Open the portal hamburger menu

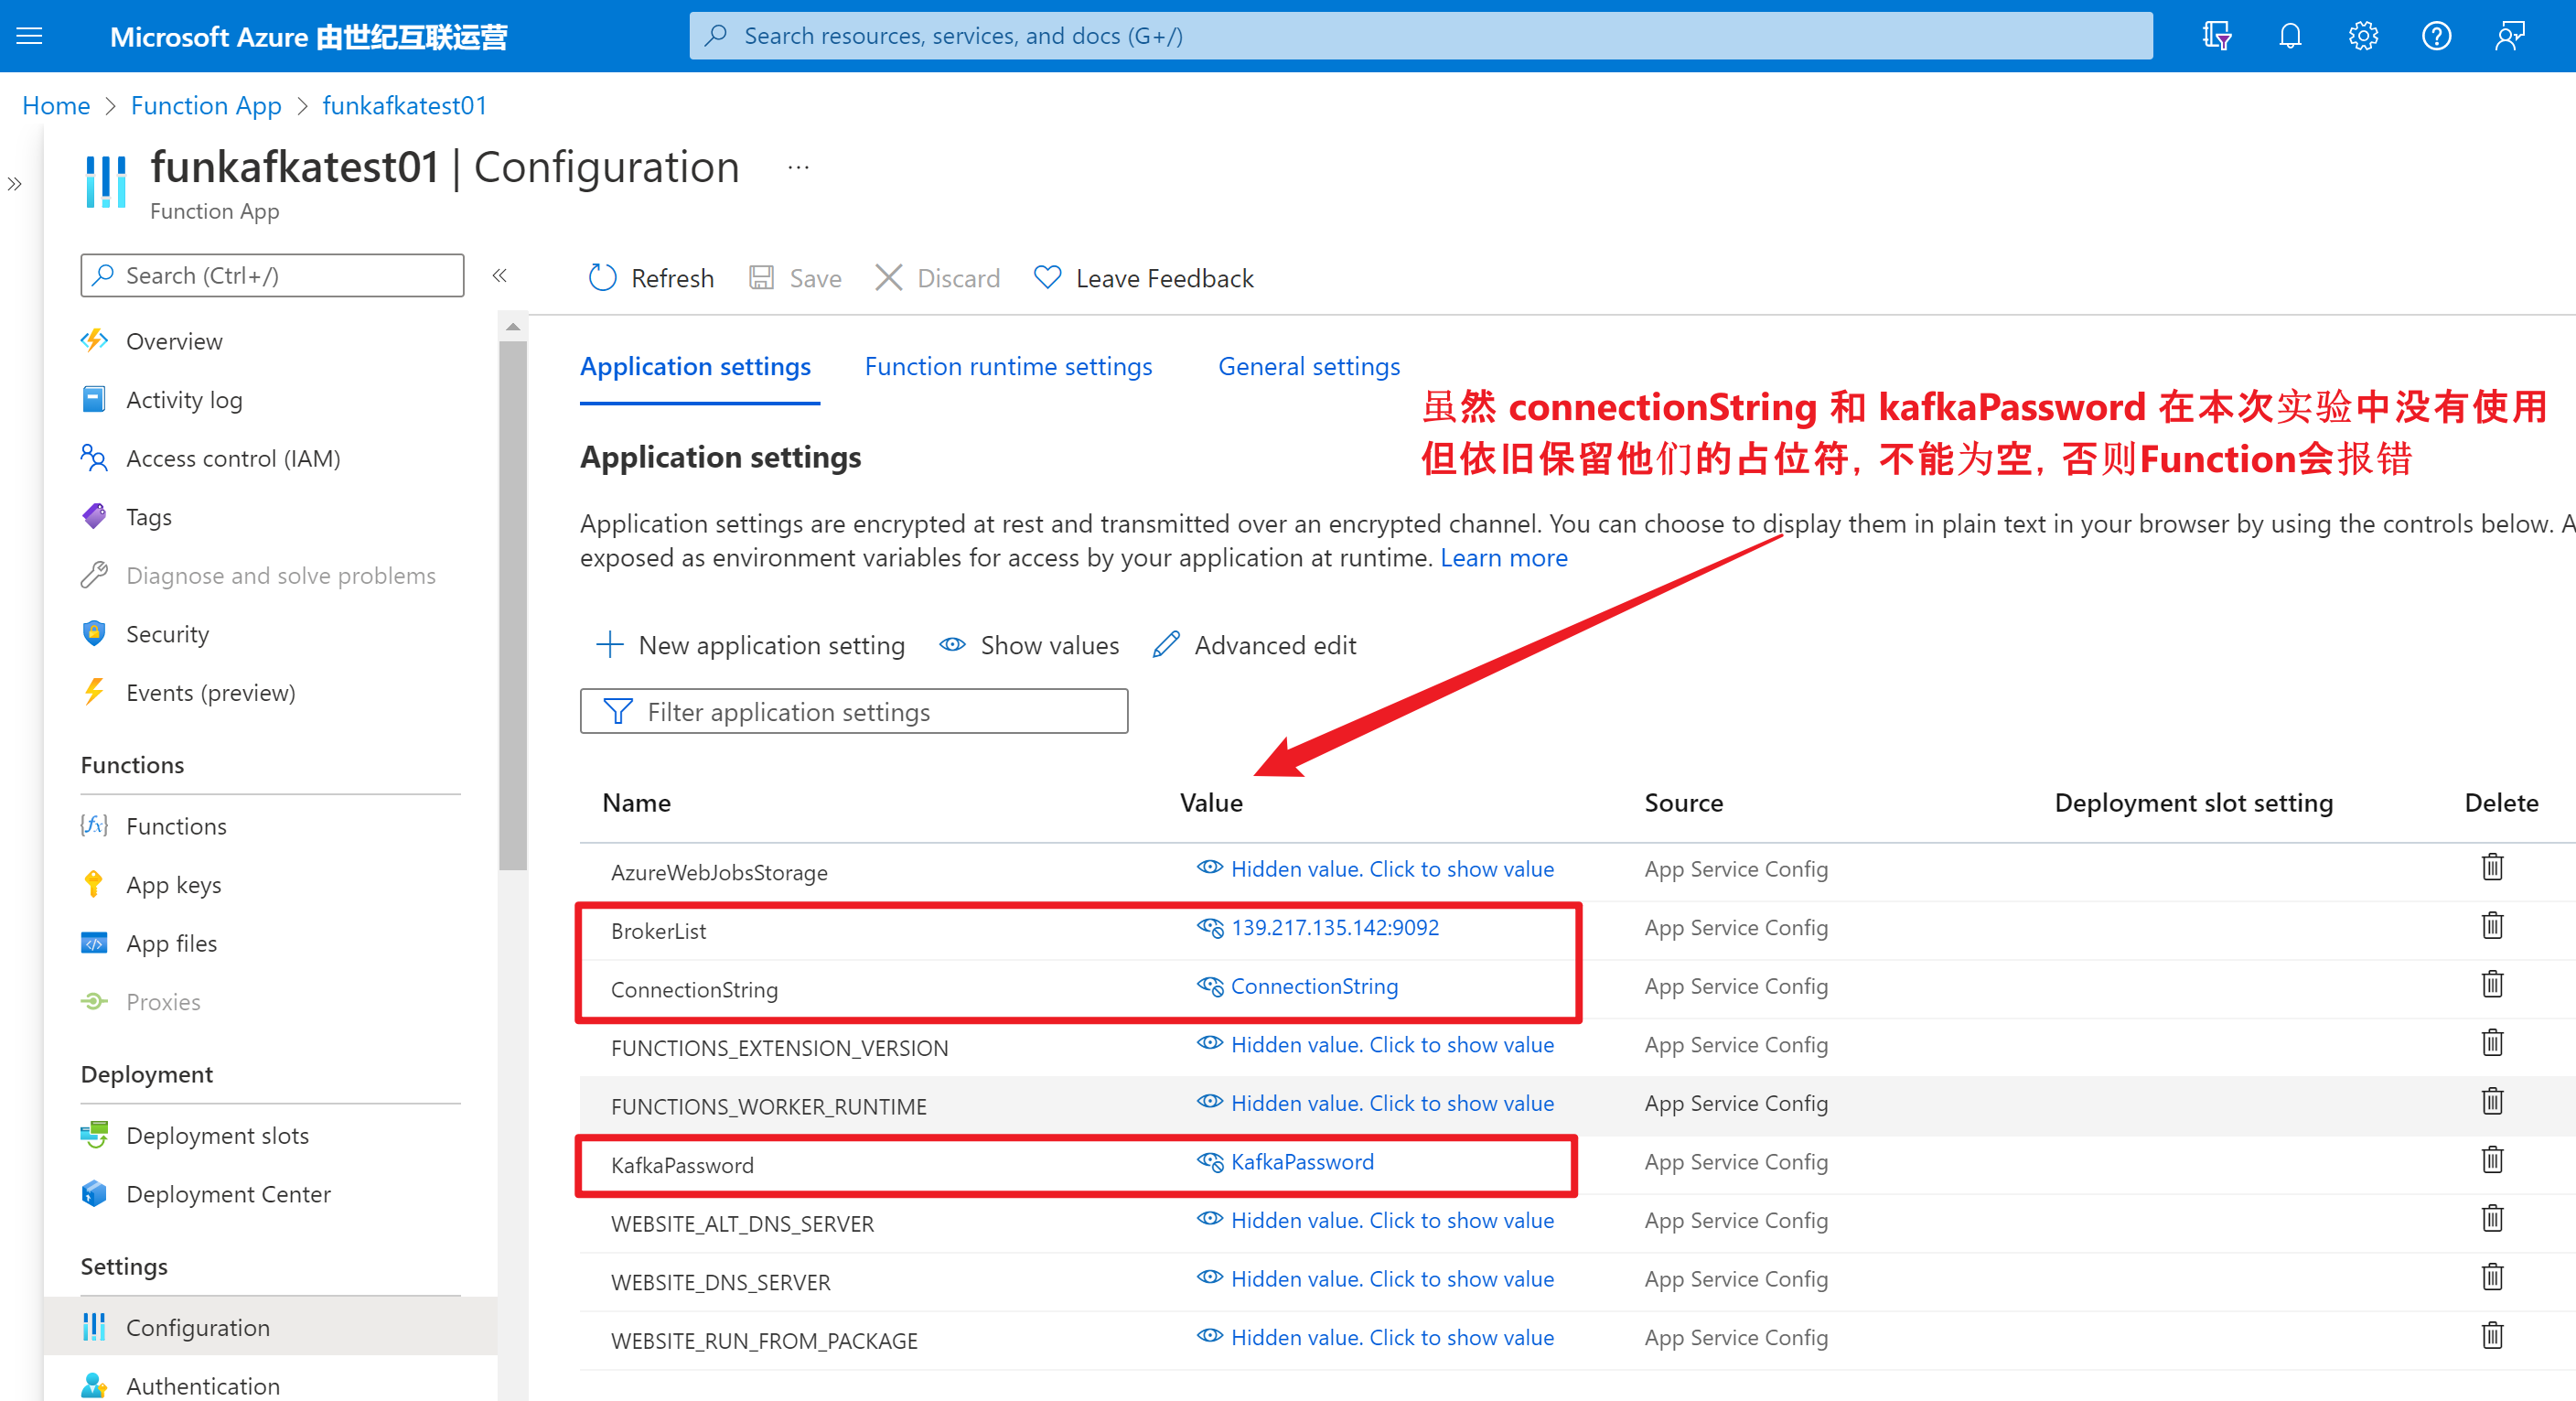tap(30, 36)
